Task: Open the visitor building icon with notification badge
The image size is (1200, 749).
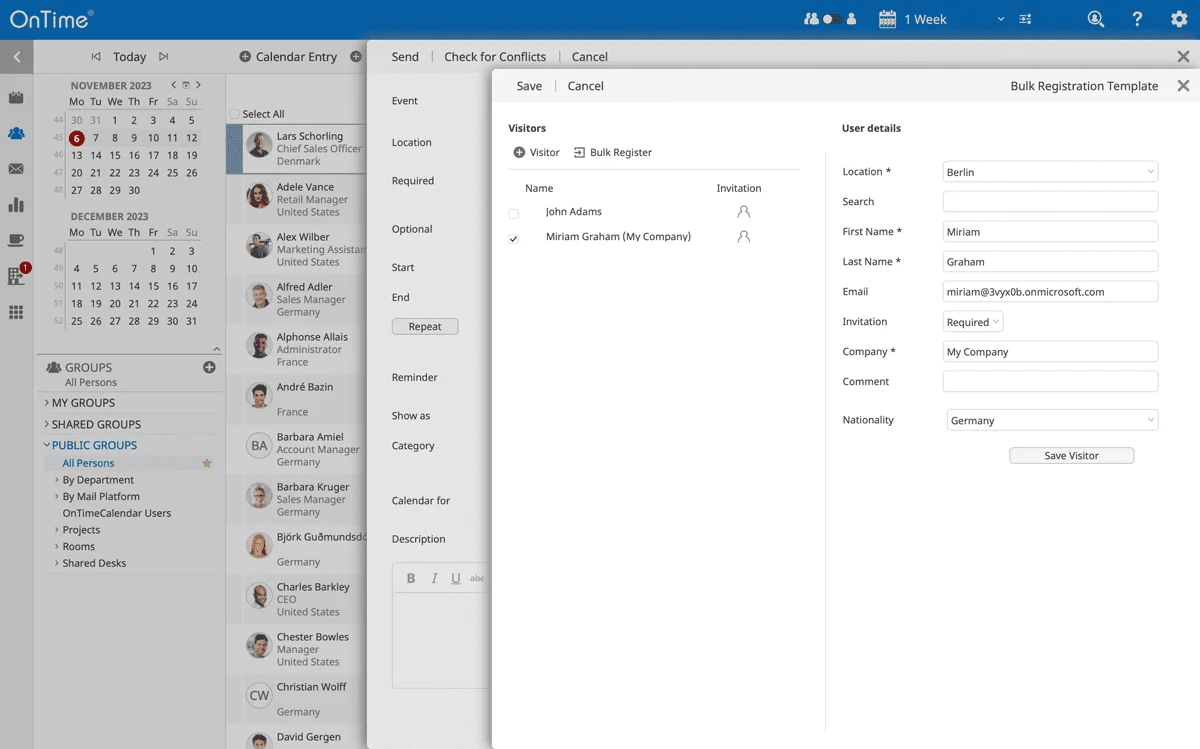Action: (x=16, y=276)
